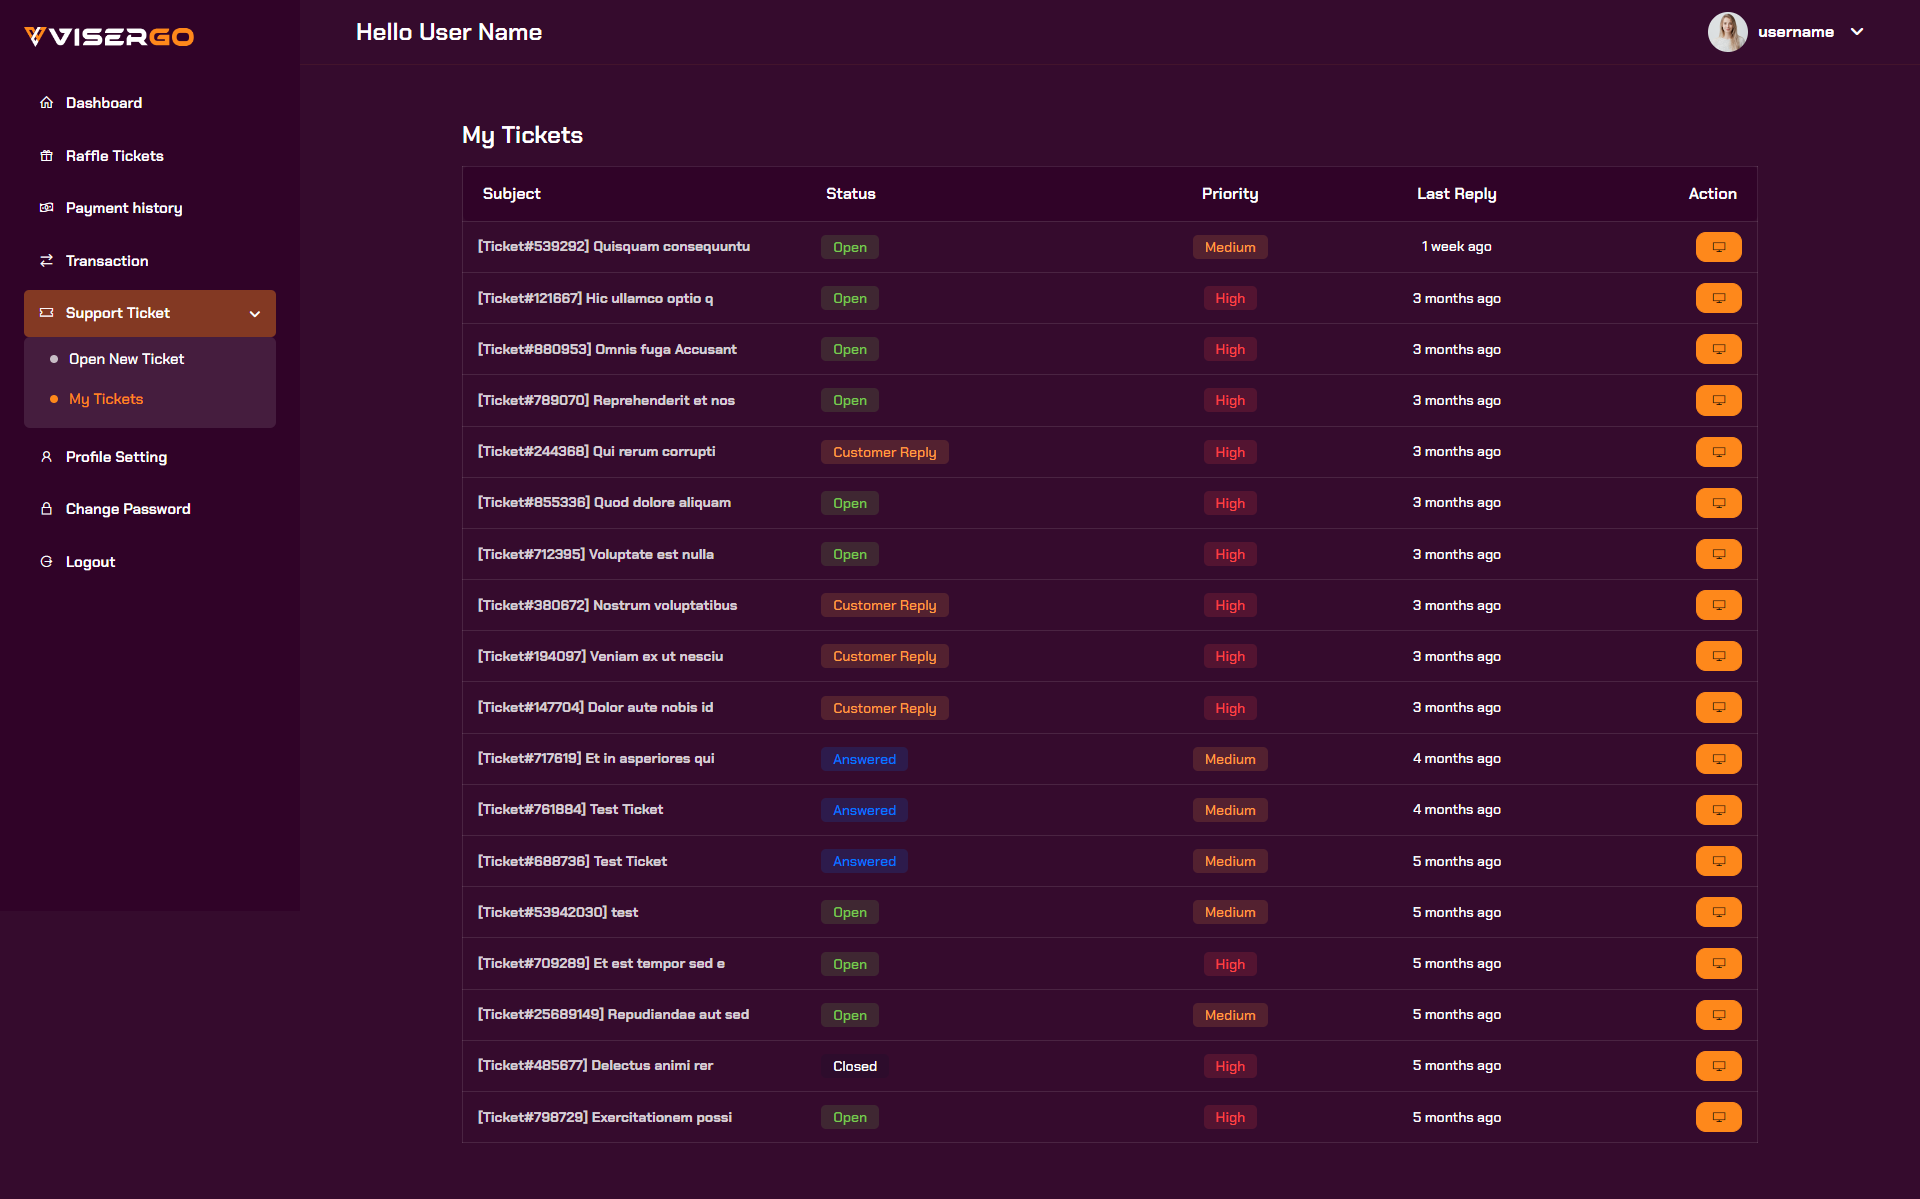Click the Transaction arrows icon
Image resolution: width=1920 pixels, height=1199 pixels.
click(x=46, y=261)
